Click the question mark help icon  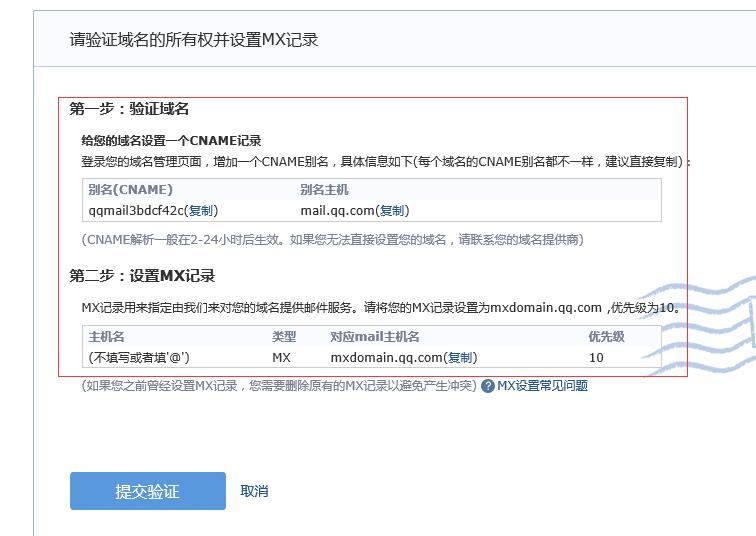[488, 386]
